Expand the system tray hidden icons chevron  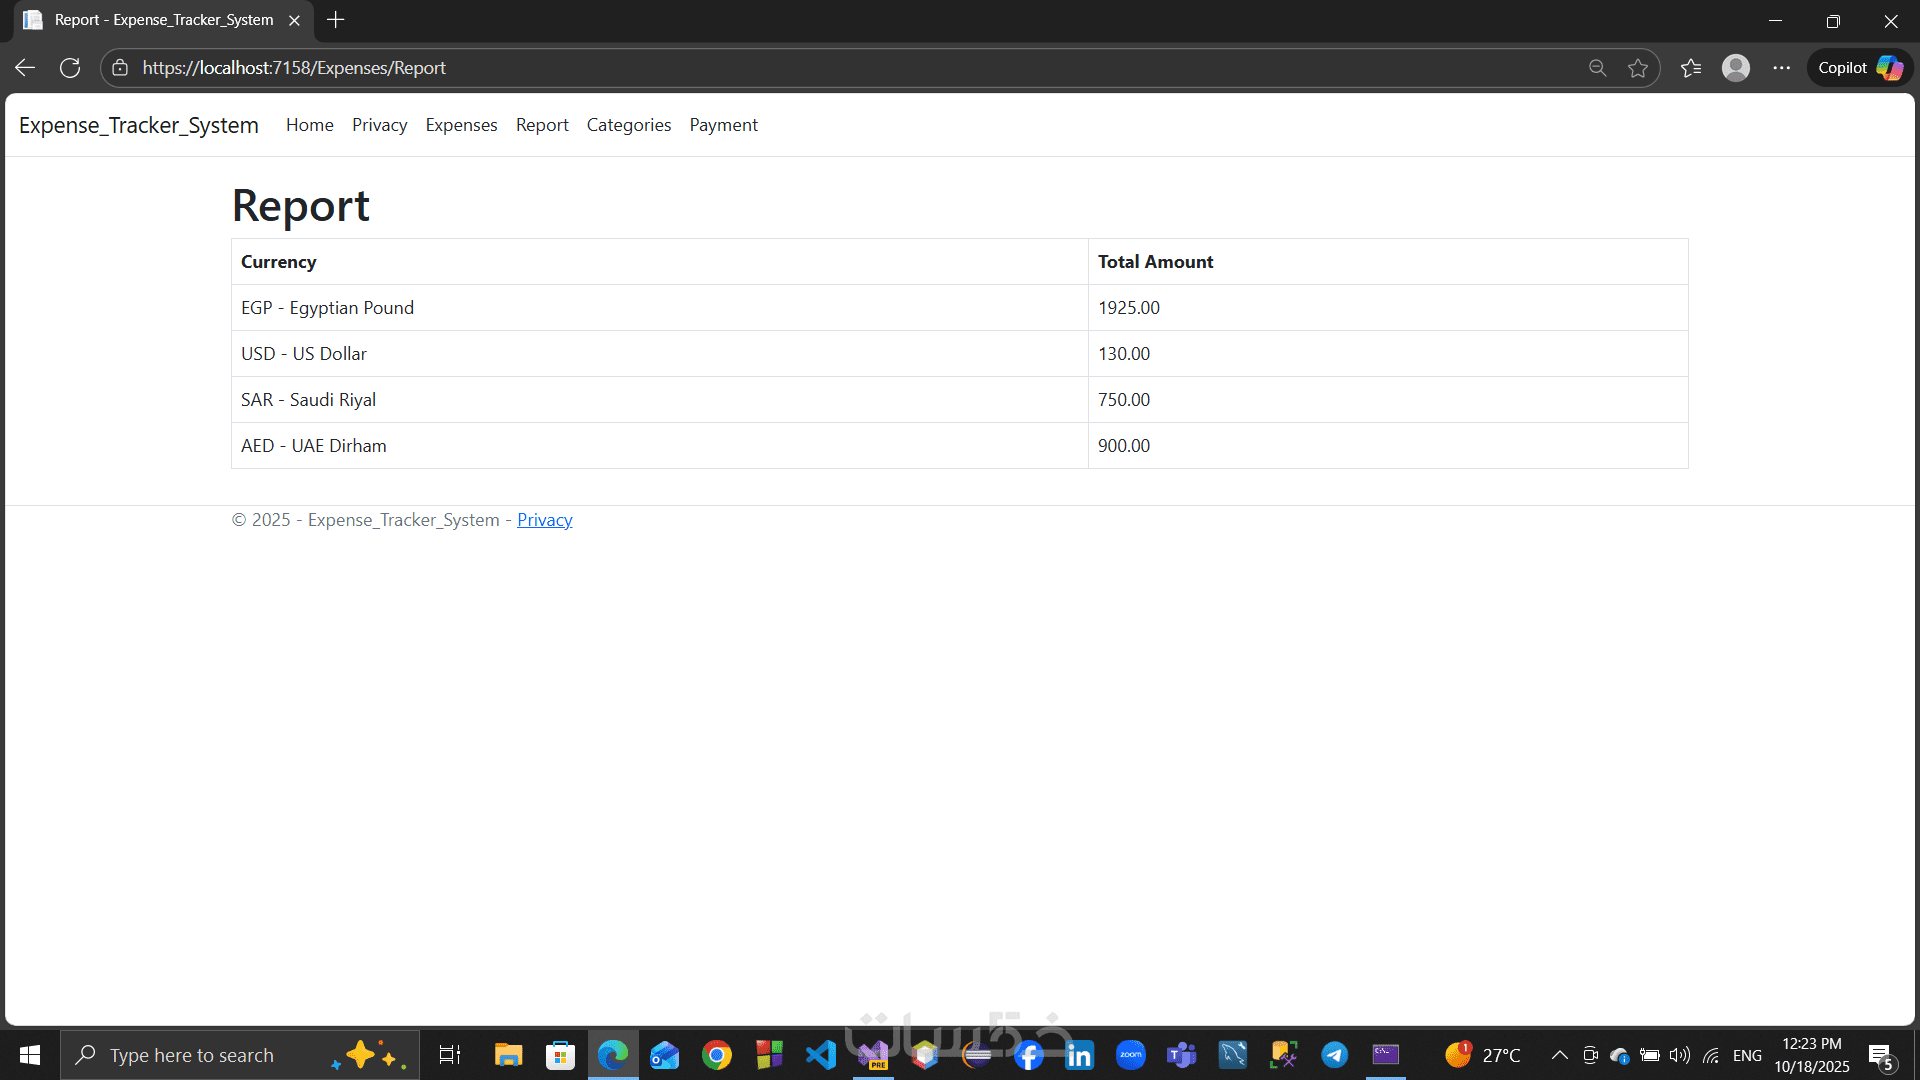pos(1559,1055)
